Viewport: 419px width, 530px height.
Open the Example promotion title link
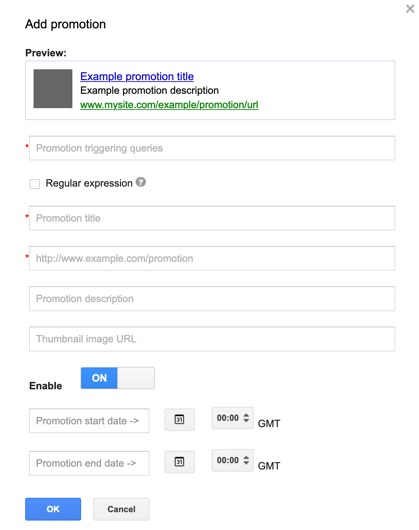tap(137, 76)
